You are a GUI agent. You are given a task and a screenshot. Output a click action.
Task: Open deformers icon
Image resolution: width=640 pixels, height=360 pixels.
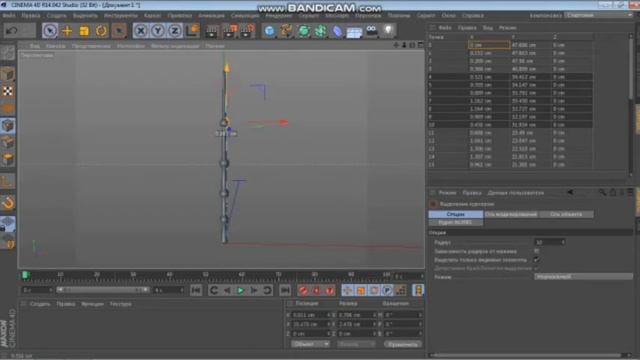[x=338, y=31]
